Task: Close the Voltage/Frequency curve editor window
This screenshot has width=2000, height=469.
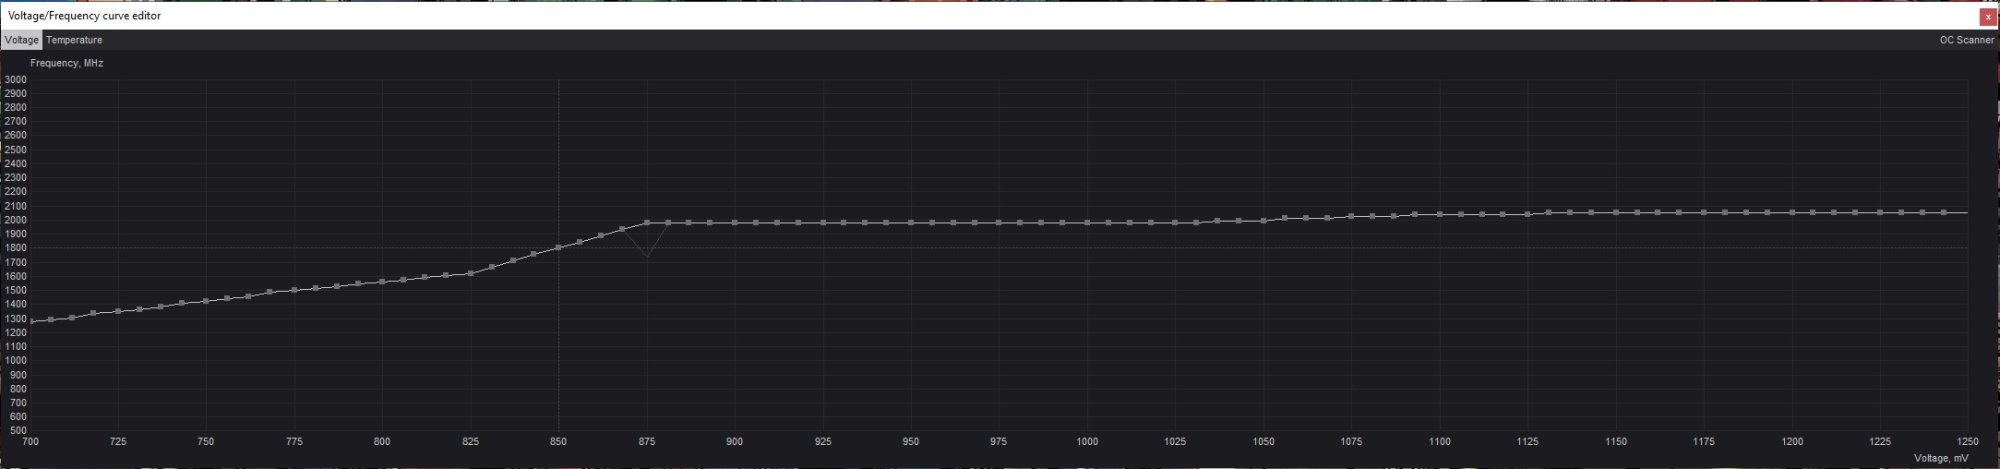Action: [1986, 17]
